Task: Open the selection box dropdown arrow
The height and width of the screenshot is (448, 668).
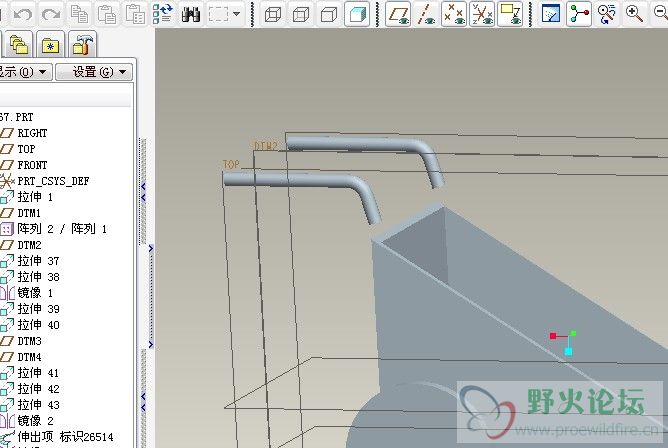Action: pyautogui.click(x=236, y=14)
